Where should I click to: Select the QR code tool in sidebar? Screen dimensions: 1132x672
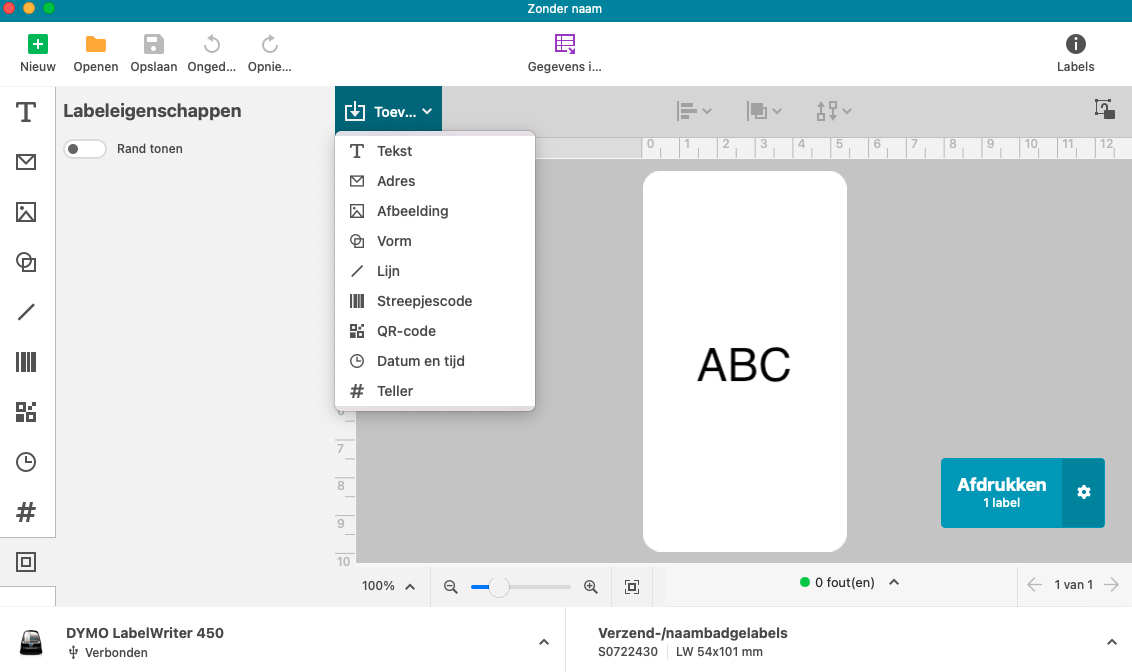pyautogui.click(x=26, y=412)
